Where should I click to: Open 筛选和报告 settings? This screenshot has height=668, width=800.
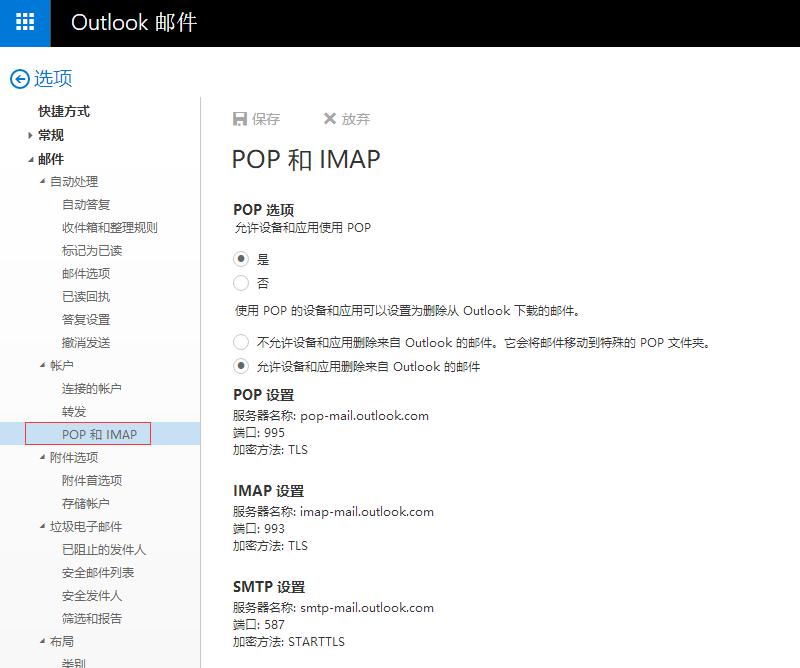92,618
